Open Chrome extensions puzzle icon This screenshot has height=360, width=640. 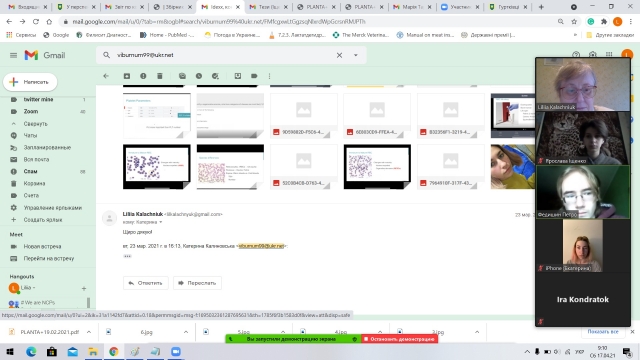tap(604, 21)
